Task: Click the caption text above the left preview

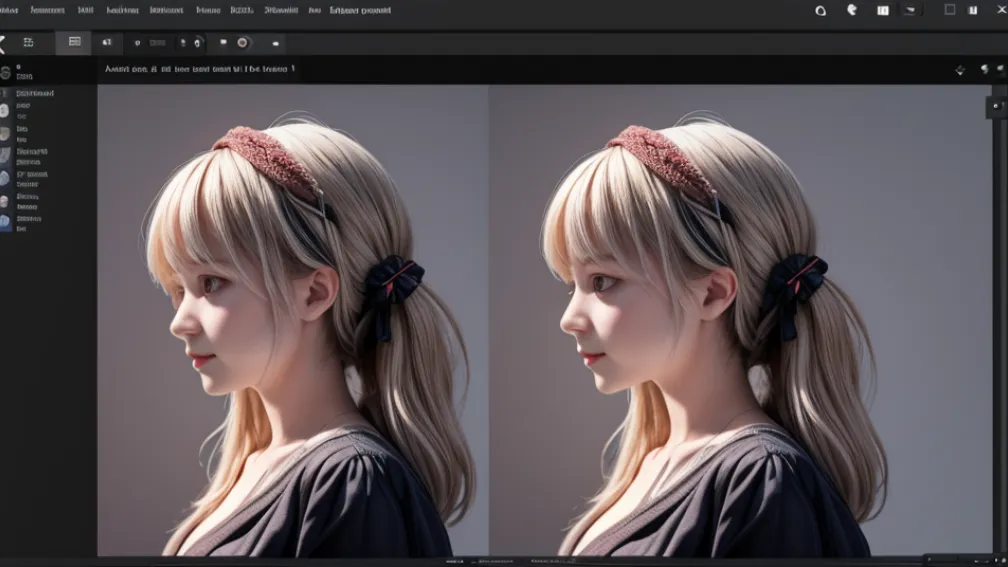Action: tap(200, 69)
